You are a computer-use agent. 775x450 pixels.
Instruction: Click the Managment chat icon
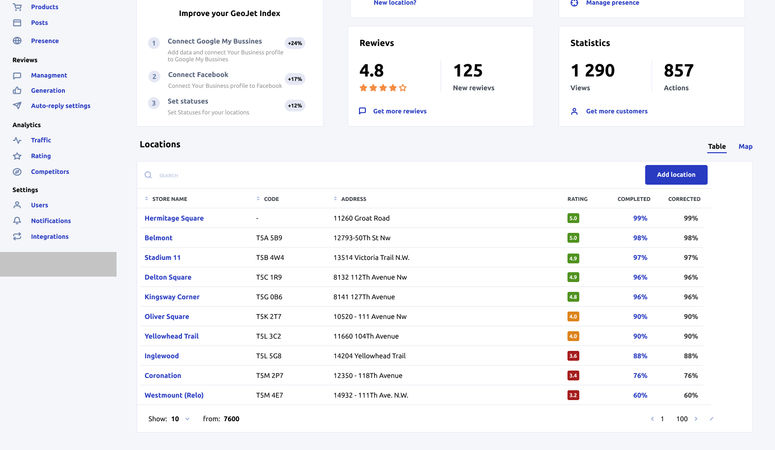[17, 76]
